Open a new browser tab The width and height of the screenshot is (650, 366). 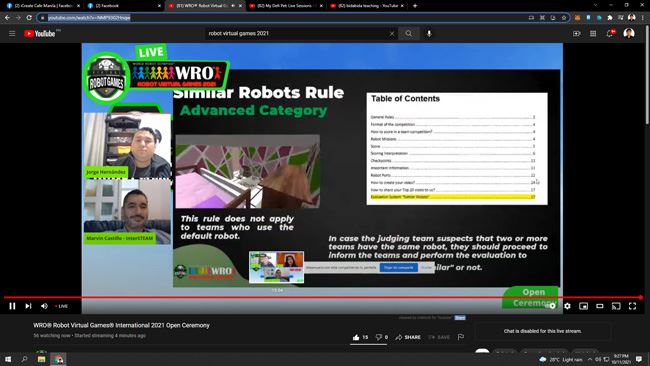point(415,6)
